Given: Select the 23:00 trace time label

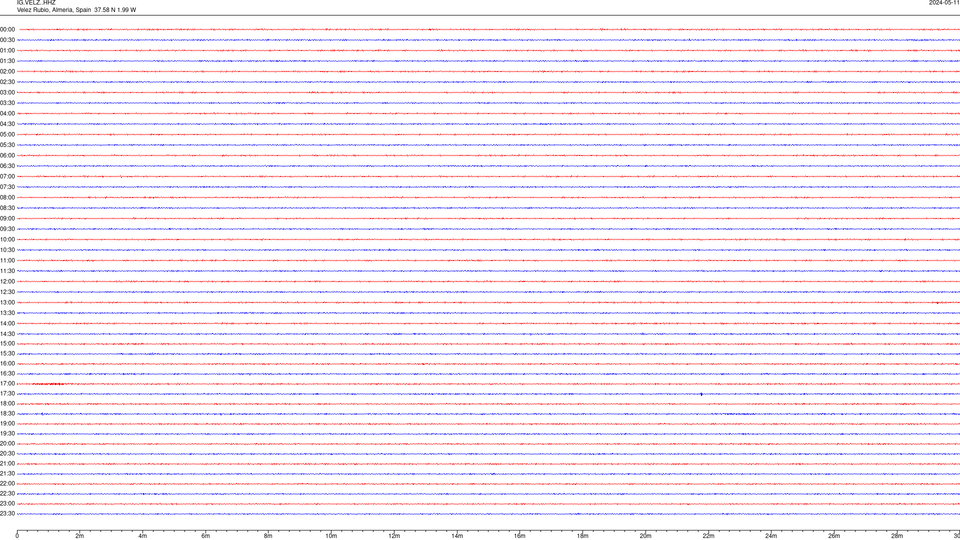Looking at the screenshot, I should point(7,504).
